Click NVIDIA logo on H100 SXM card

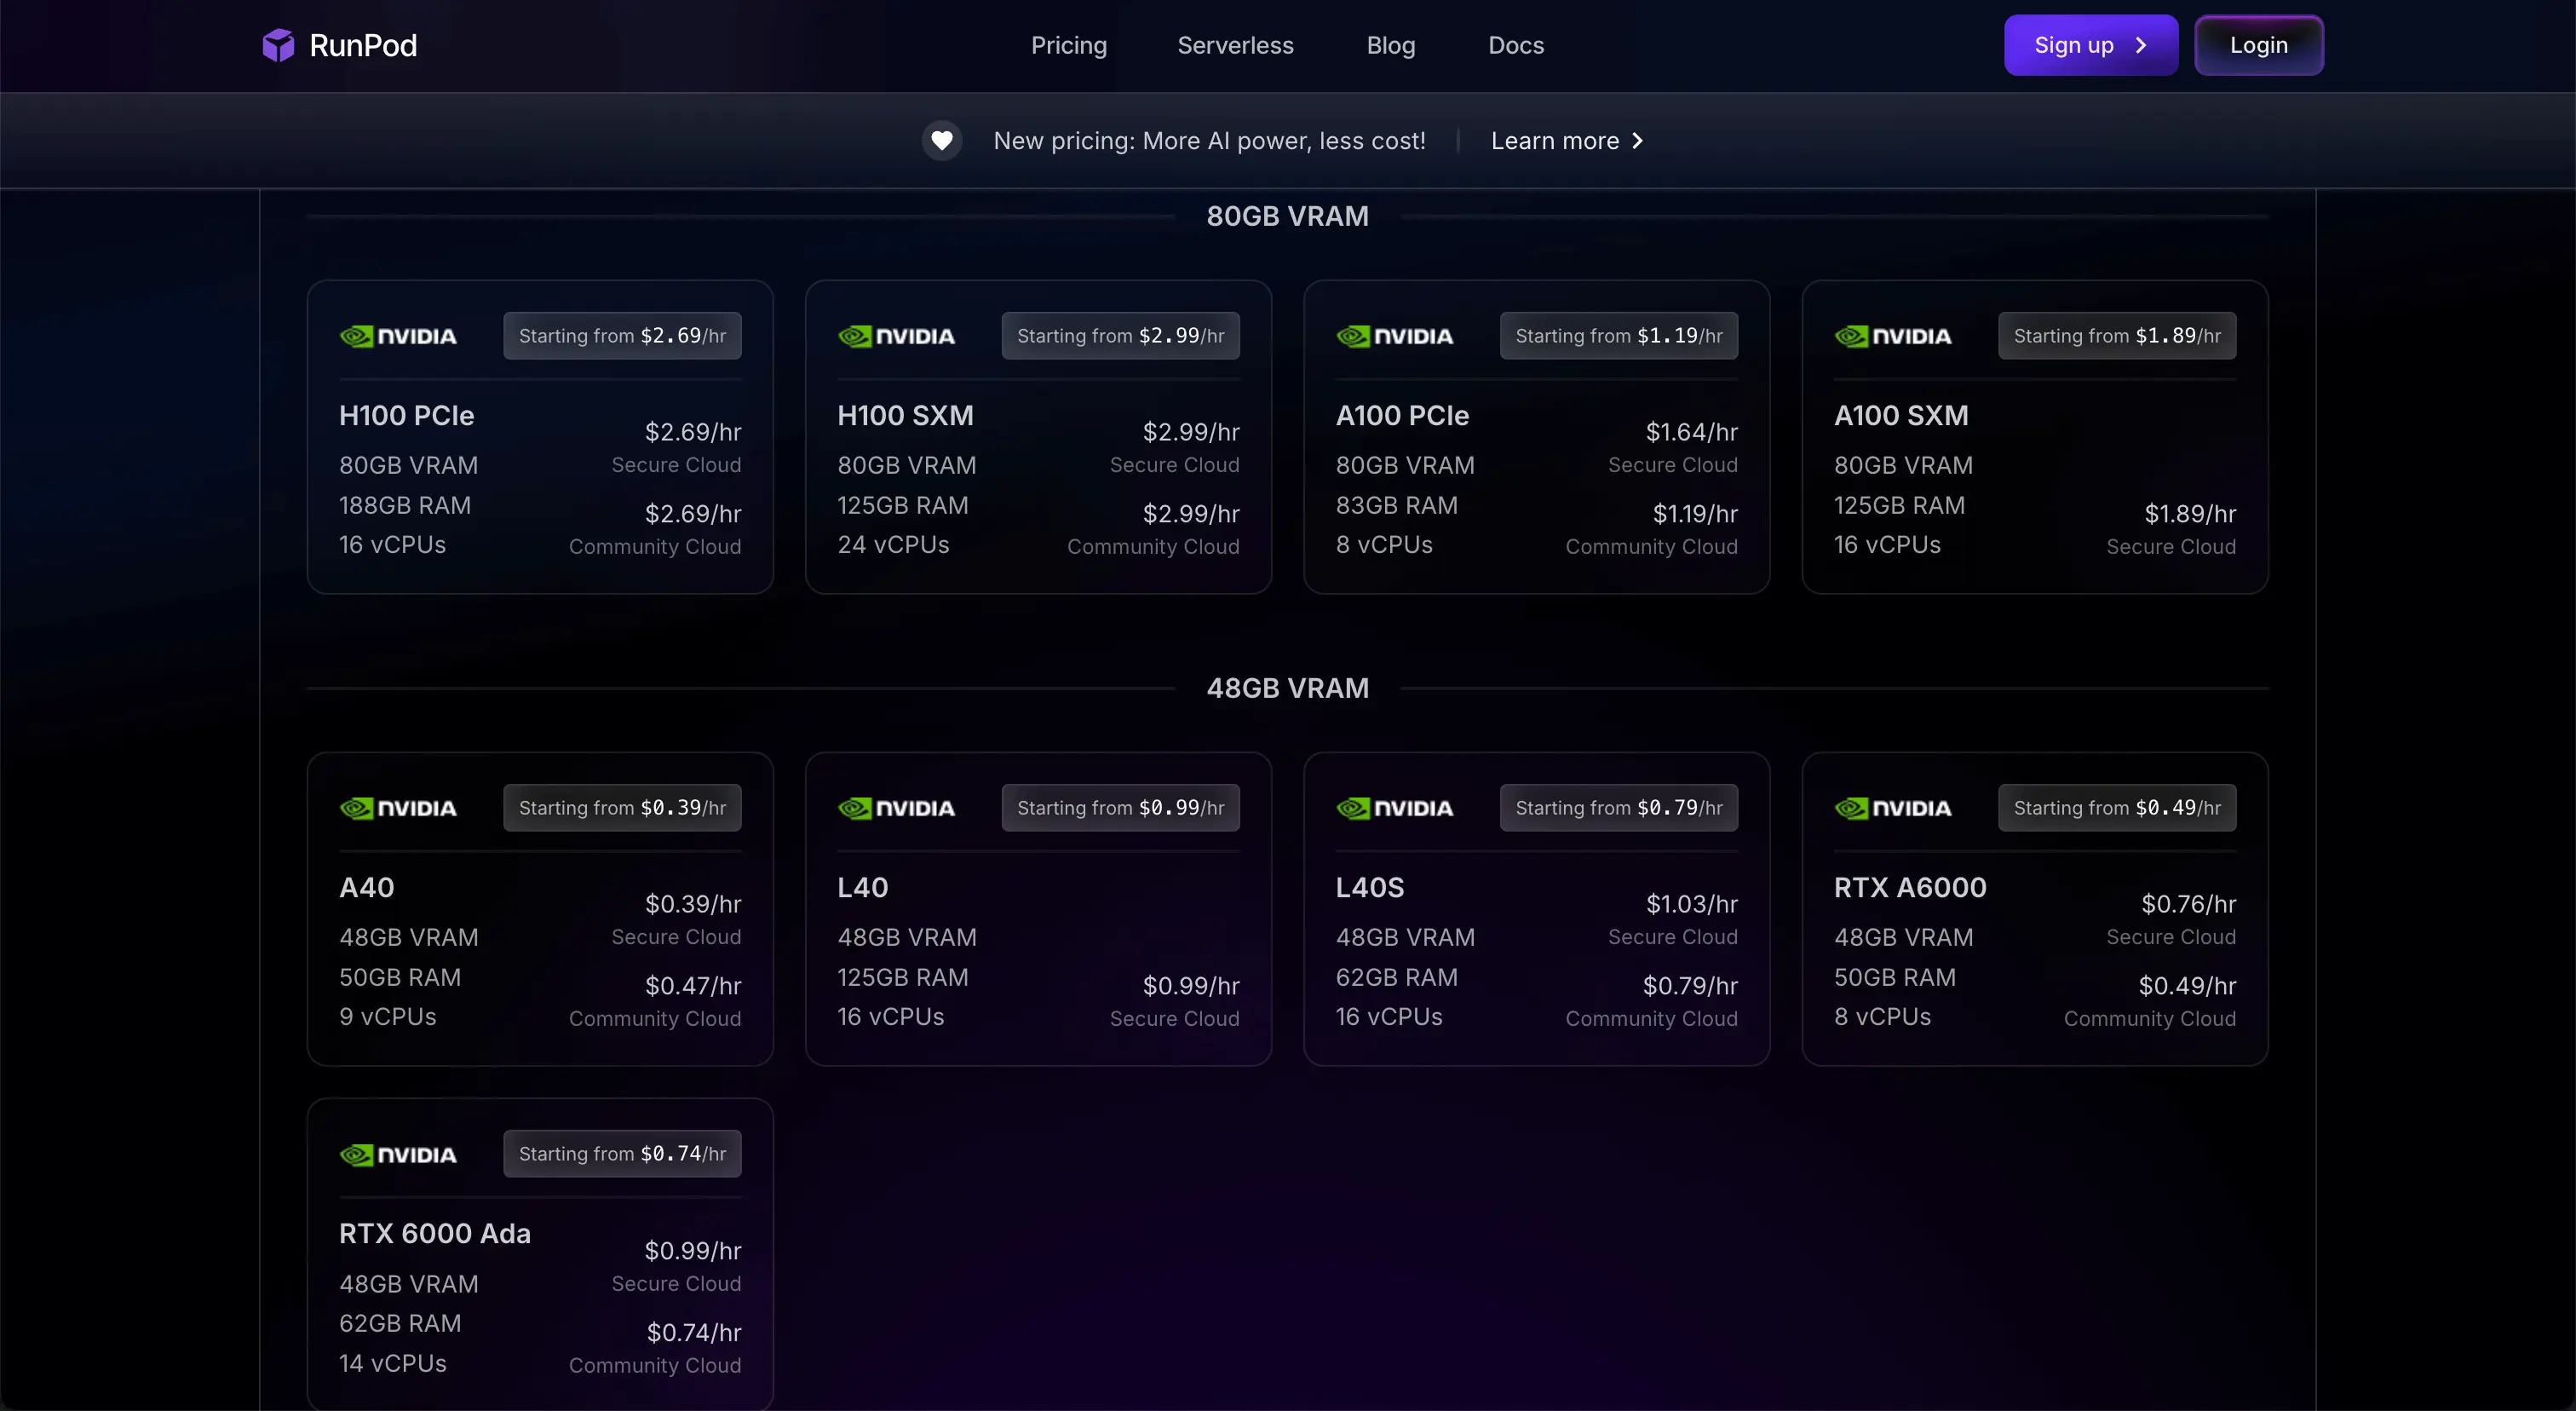click(x=896, y=336)
